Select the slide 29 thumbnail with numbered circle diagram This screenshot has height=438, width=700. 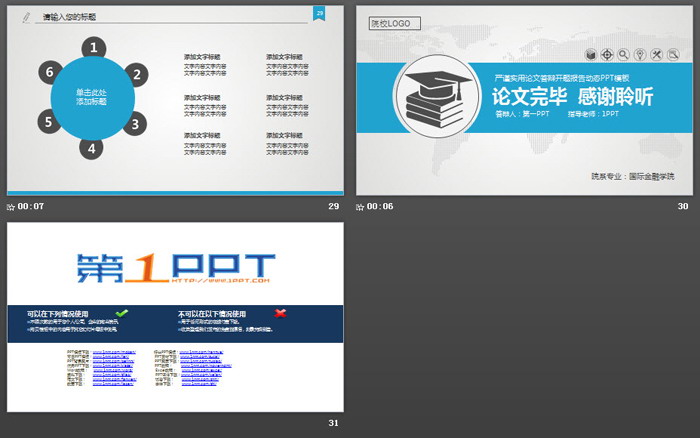click(175, 100)
